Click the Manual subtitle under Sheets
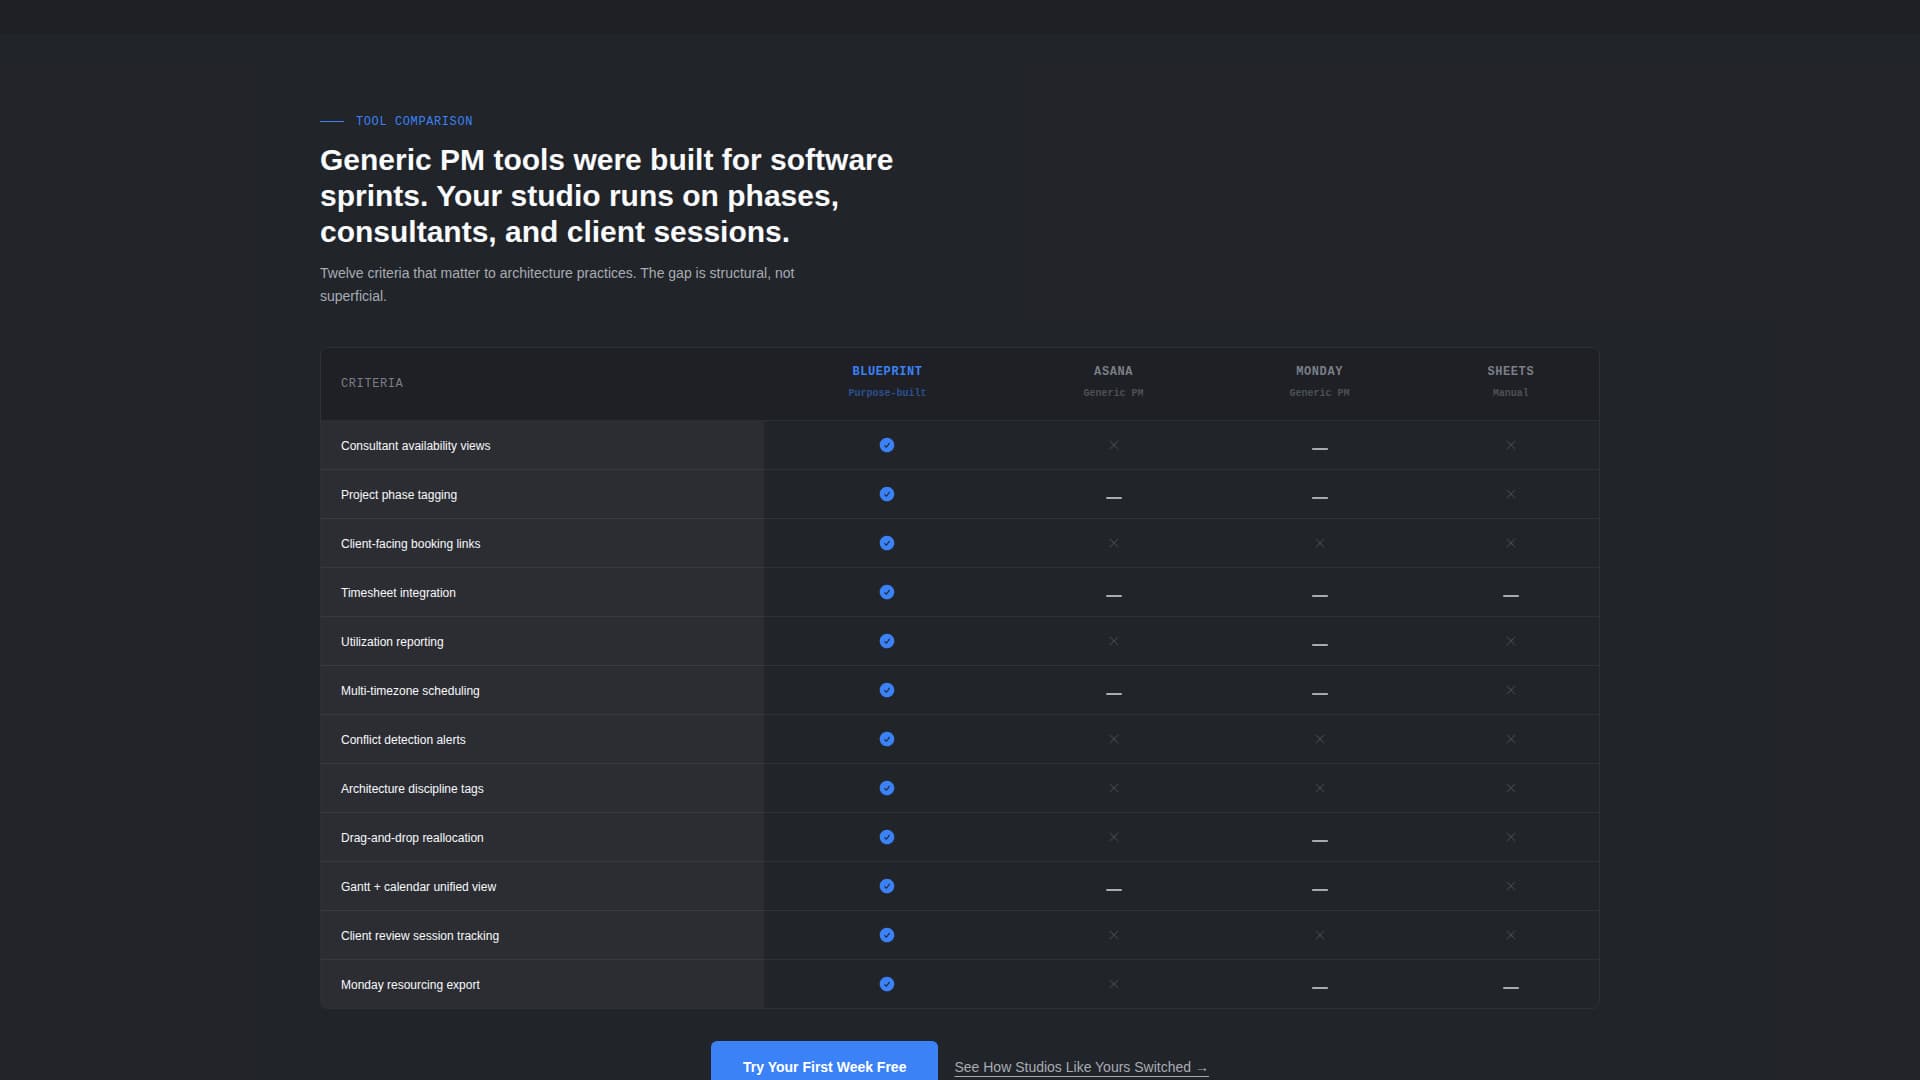This screenshot has width=1920, height=1080. 1510,393
